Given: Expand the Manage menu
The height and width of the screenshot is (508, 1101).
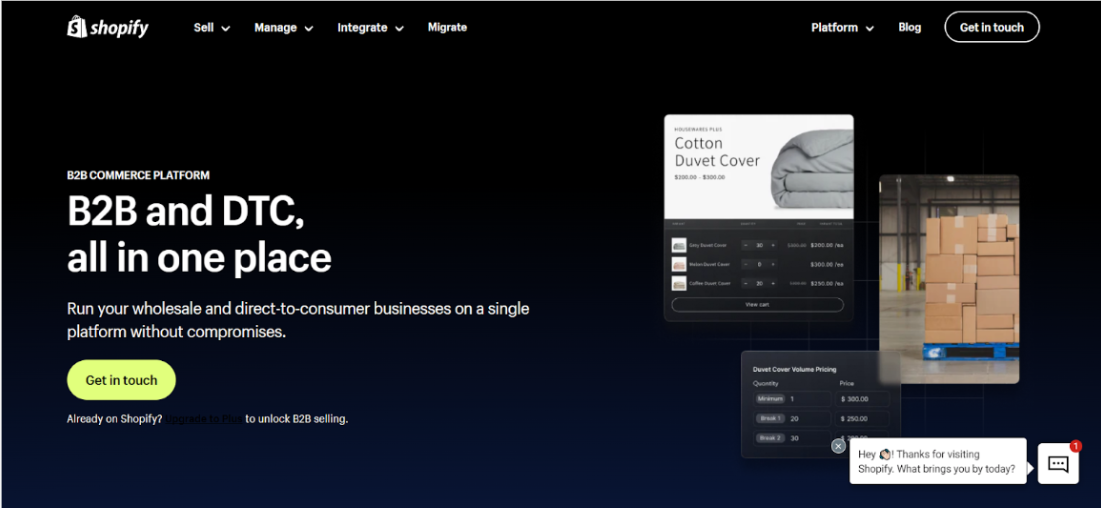Looking at the screenshot, I should [x=284, y=28].
